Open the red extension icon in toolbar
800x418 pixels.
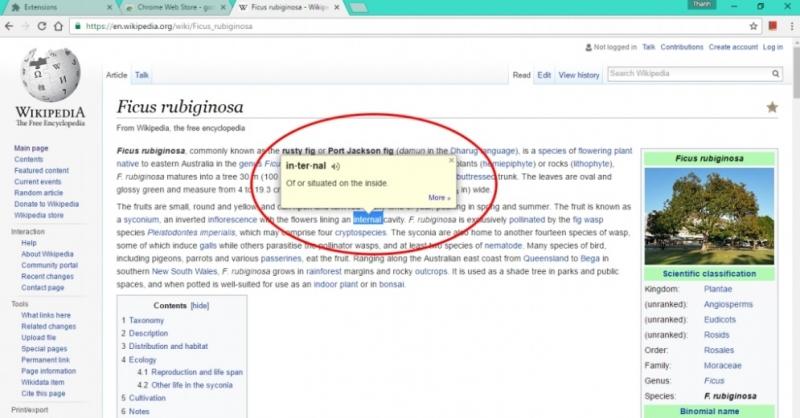click(x=772, y=26)
